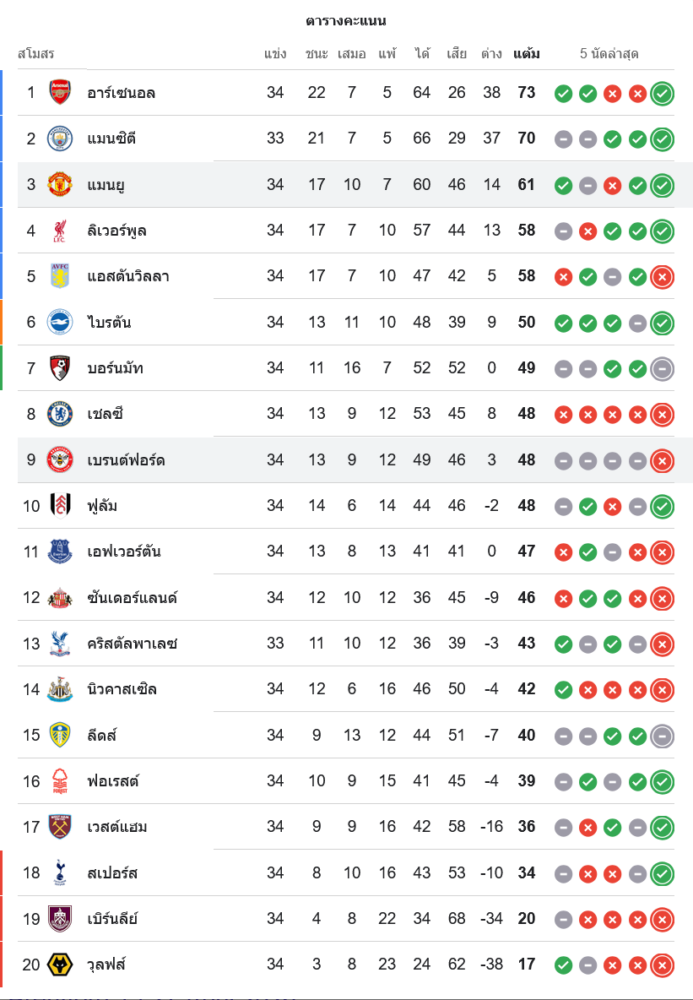The image size is (693, 1000).
Task: Open the ไบรตัน team link
Action: click(x=109, y=323)
